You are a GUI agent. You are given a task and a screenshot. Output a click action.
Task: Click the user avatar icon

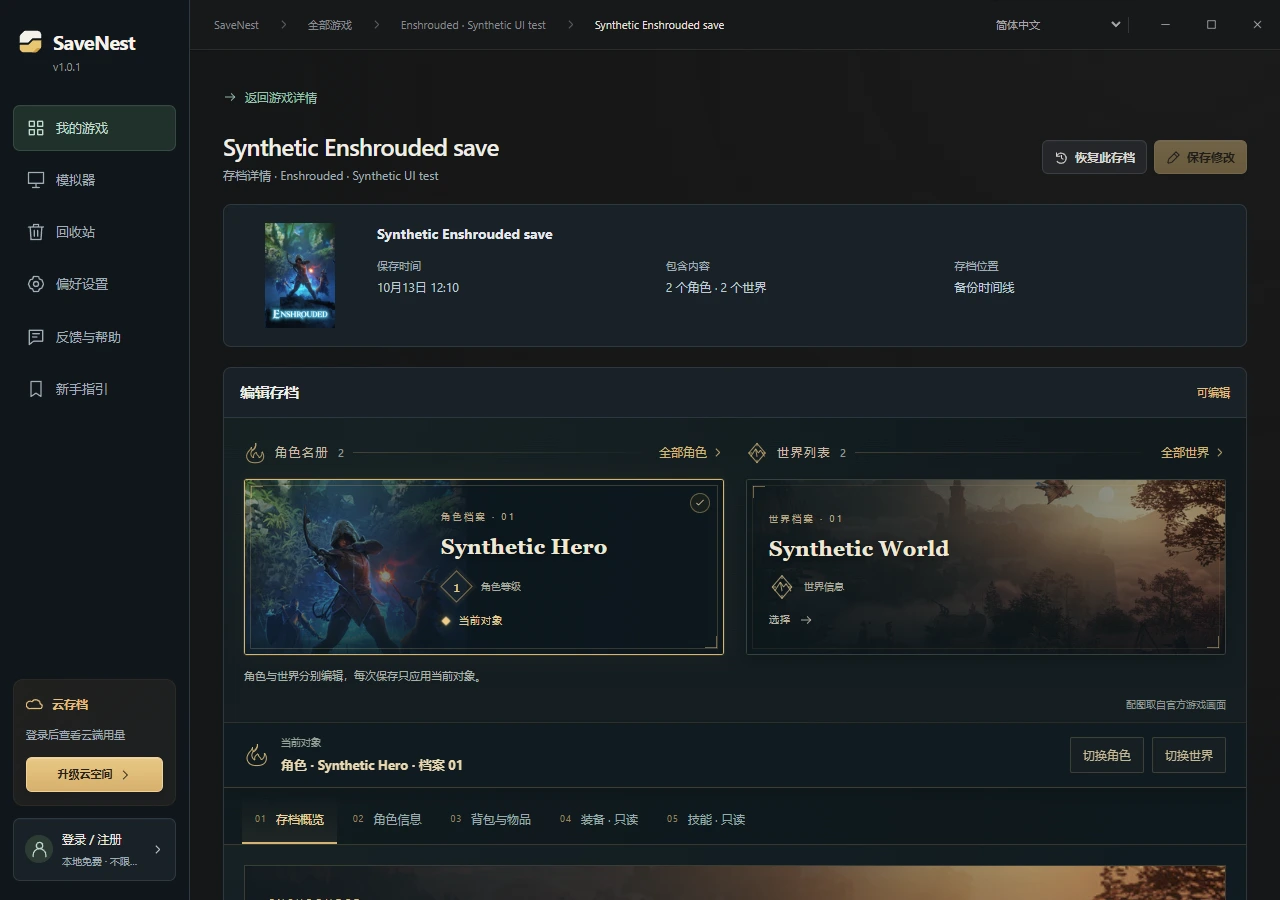[40, 849]
